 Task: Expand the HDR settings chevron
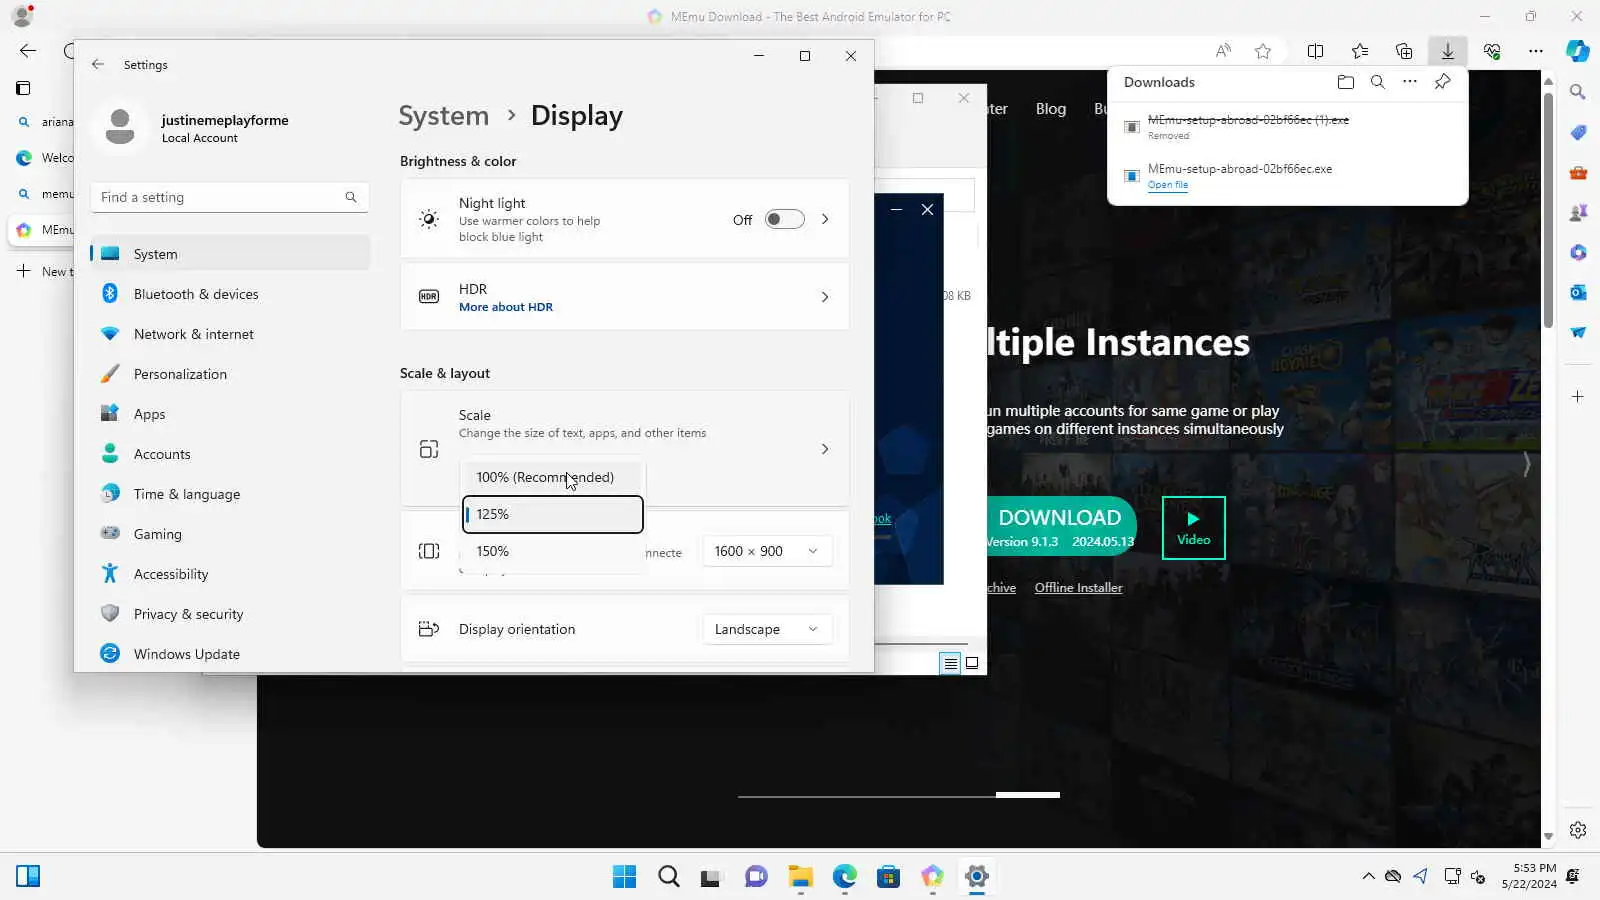pos(825,297)
